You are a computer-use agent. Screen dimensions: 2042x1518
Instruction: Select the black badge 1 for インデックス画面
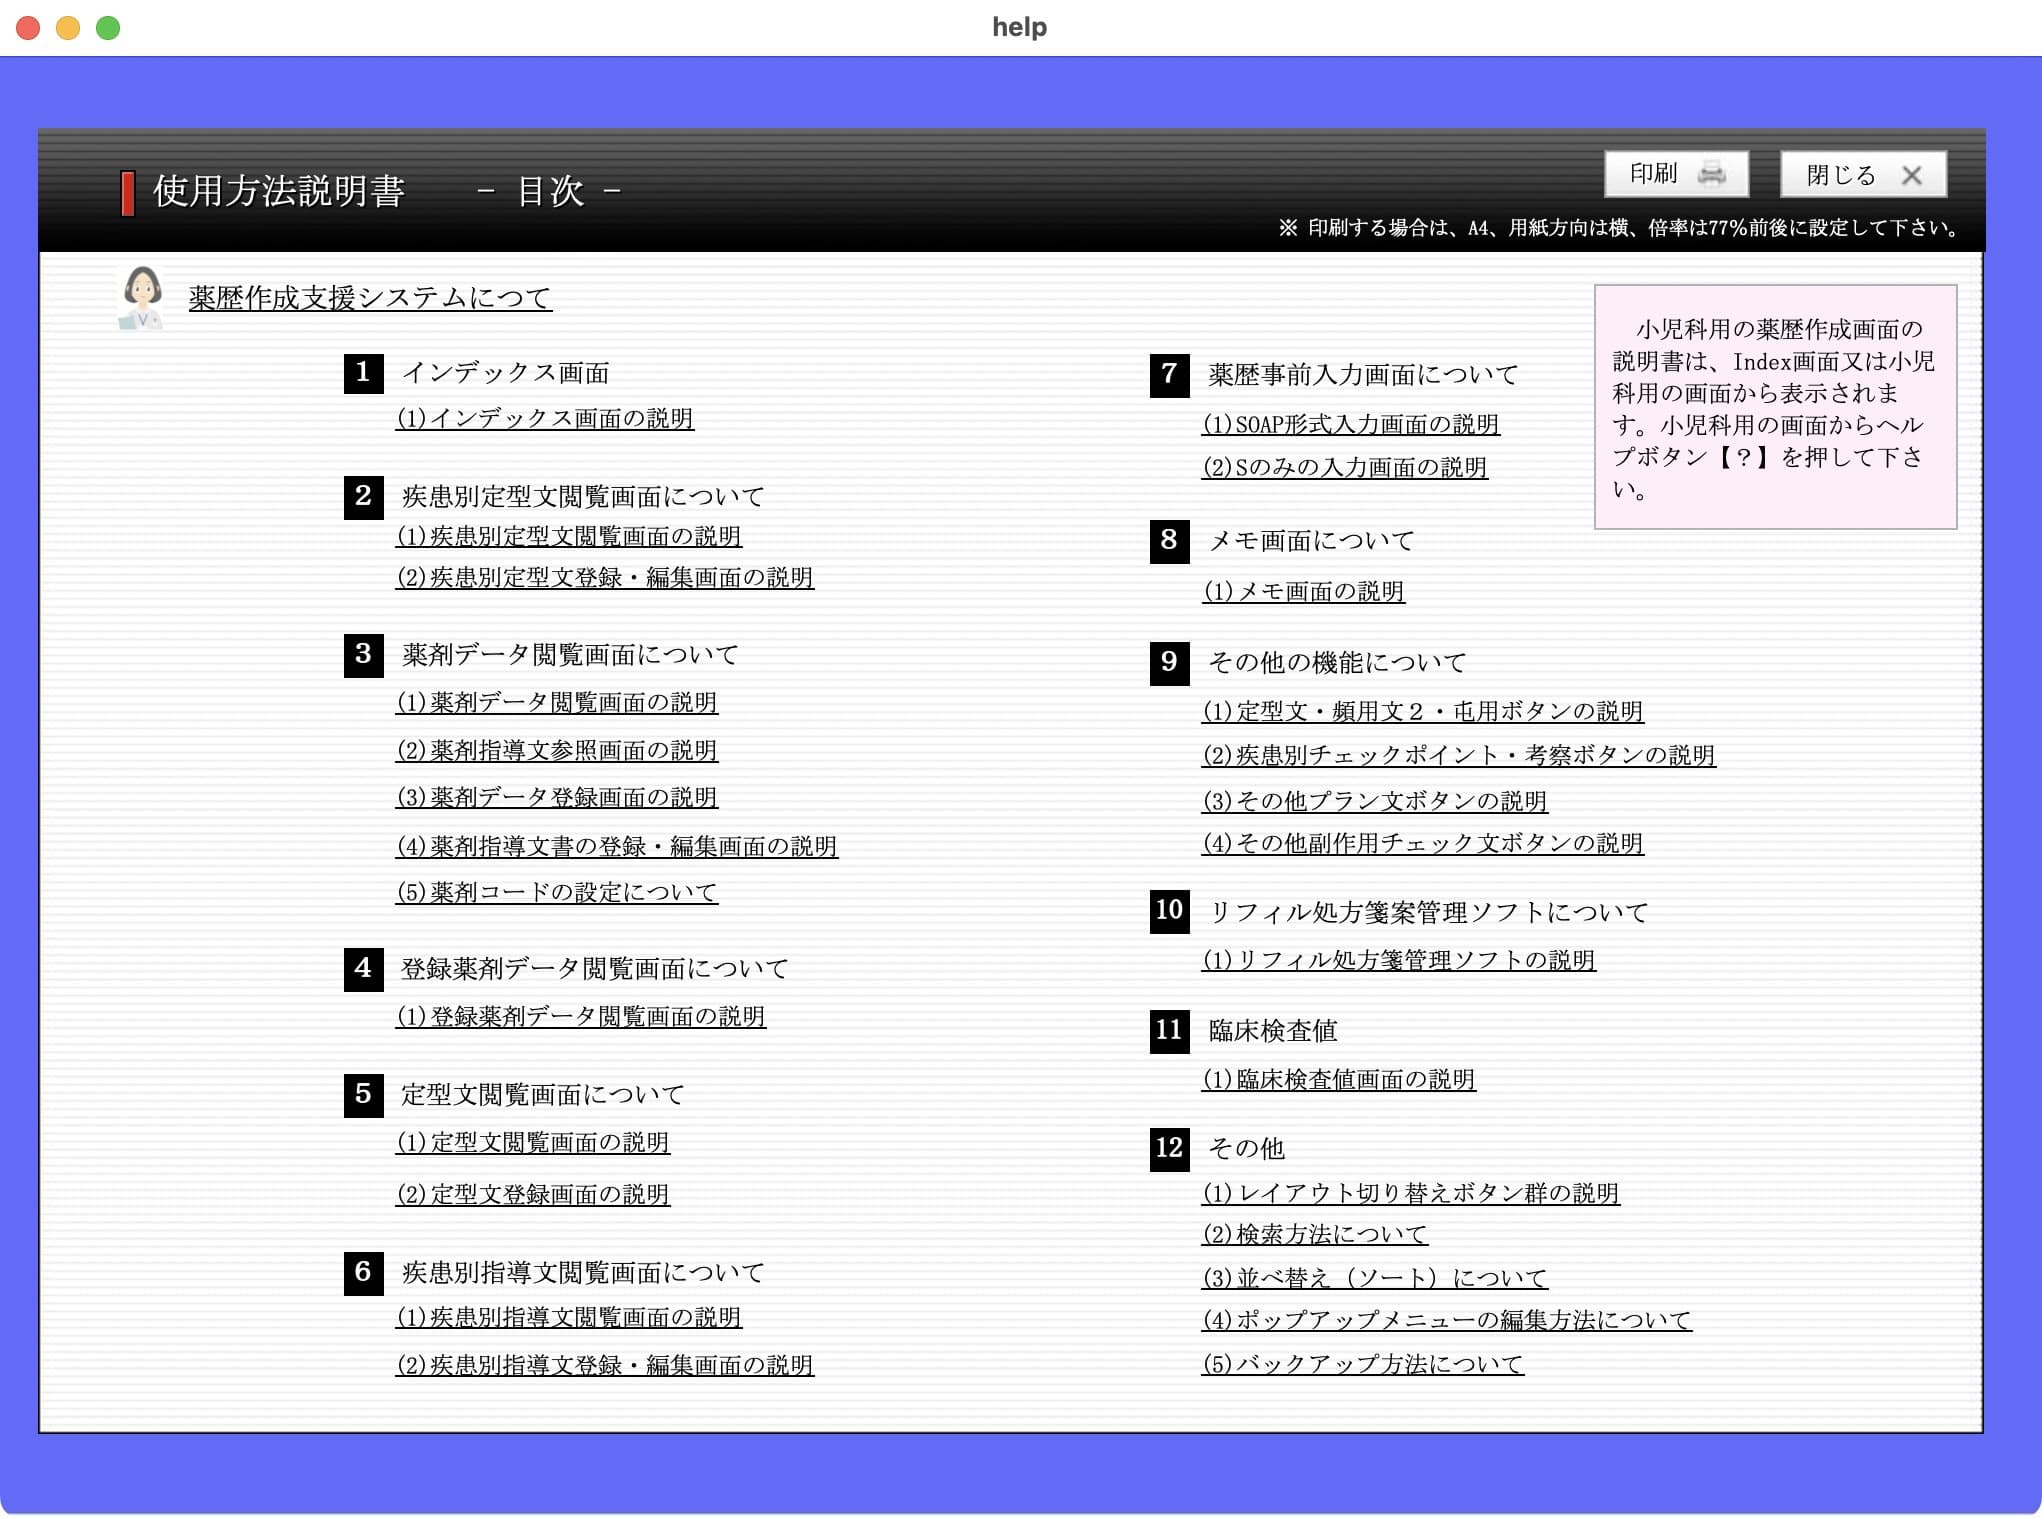362,372
